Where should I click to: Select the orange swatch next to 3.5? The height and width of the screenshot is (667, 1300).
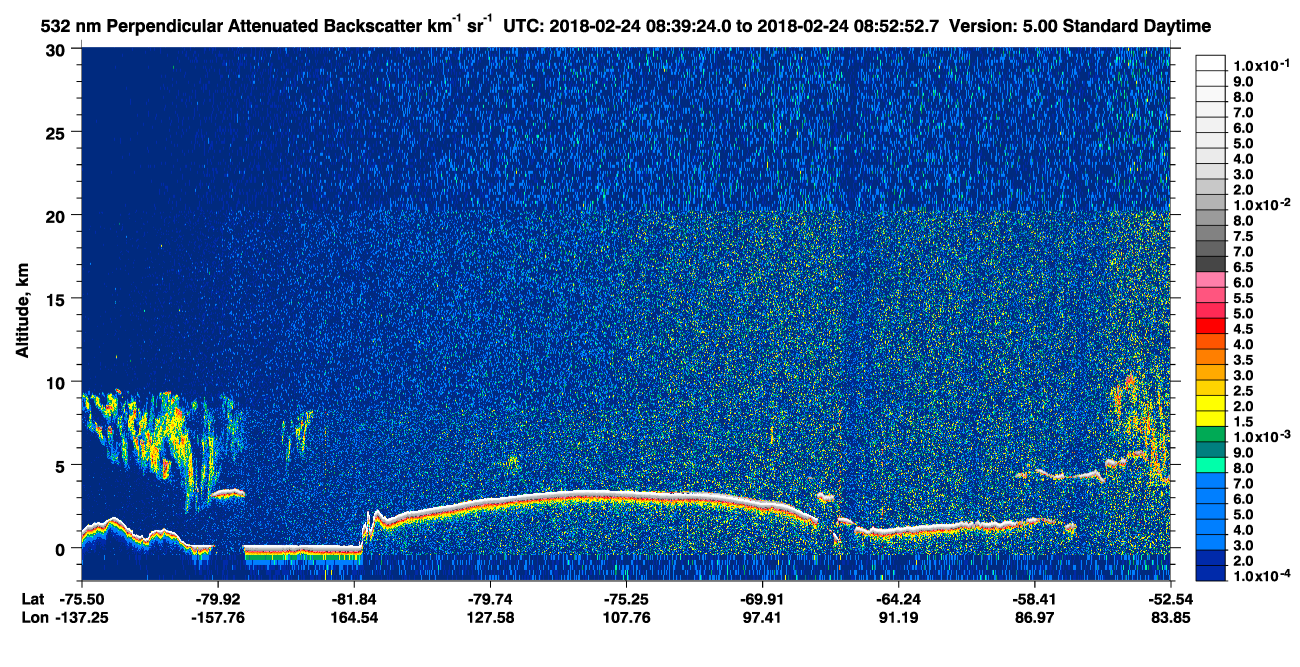[1210, 359]
